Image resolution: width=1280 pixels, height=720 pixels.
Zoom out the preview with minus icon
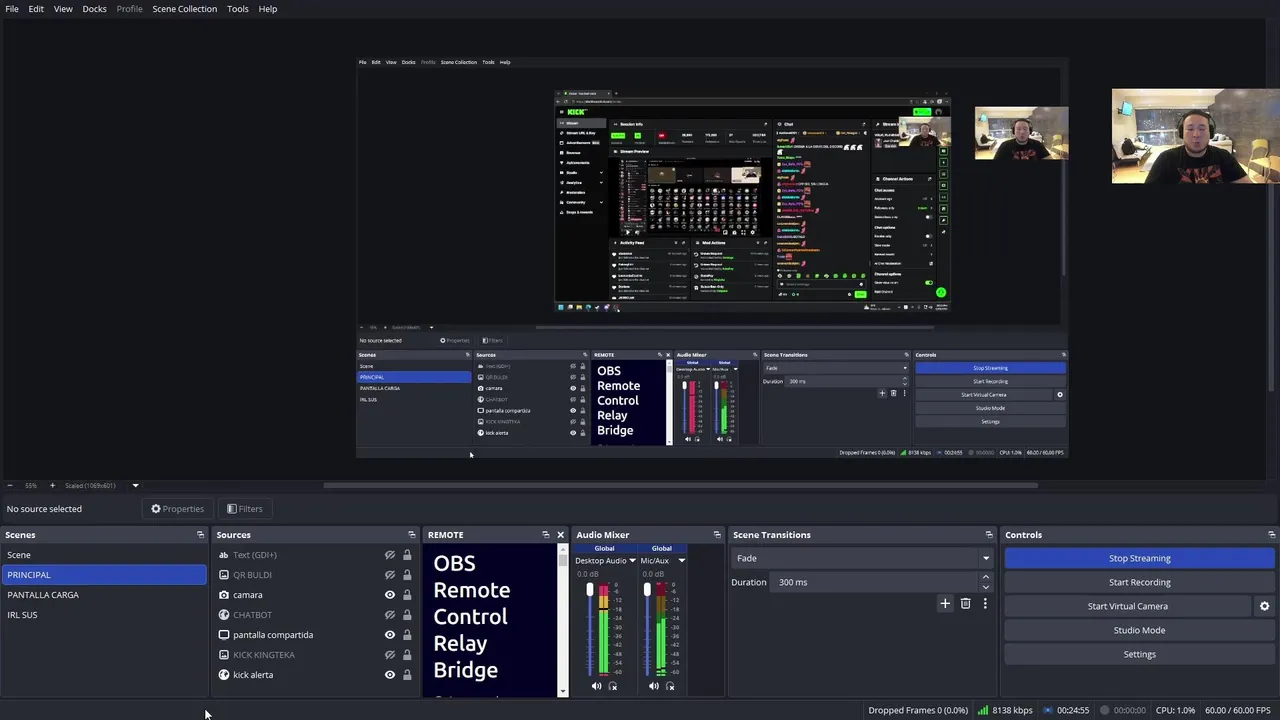(x=10, y=486)
